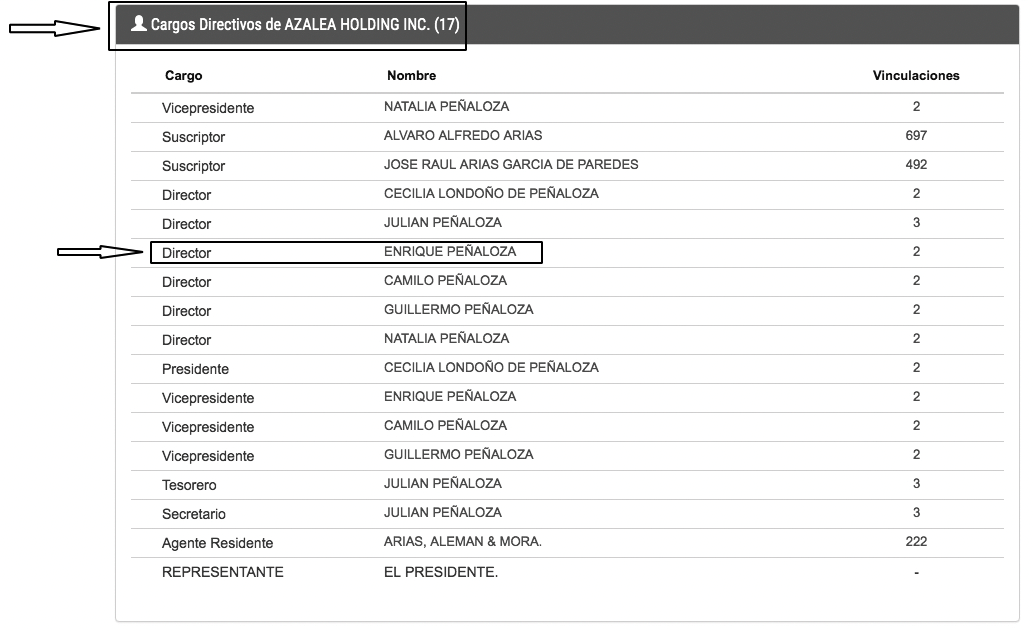1034x631 pixels.
Task: Click the 222 vinculaciones count
Action: point(916,541)
